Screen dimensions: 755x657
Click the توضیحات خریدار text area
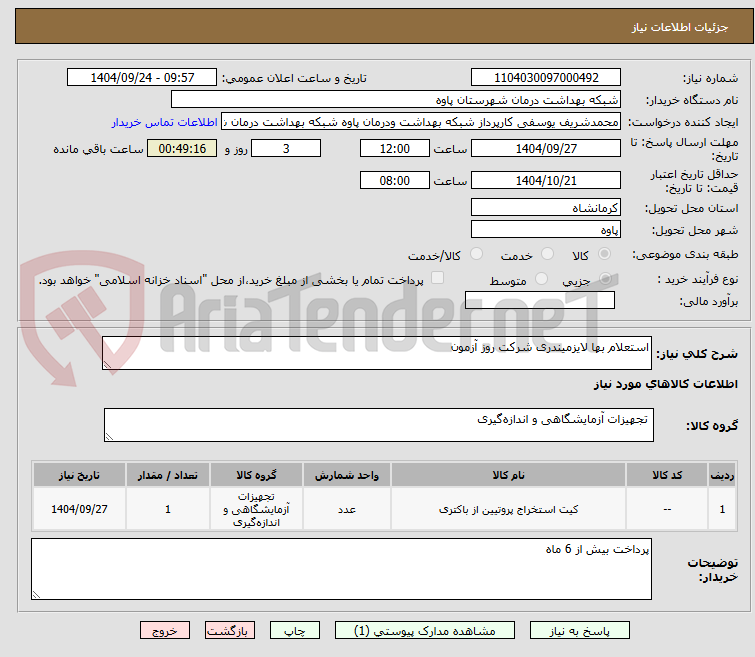point(341,569)
